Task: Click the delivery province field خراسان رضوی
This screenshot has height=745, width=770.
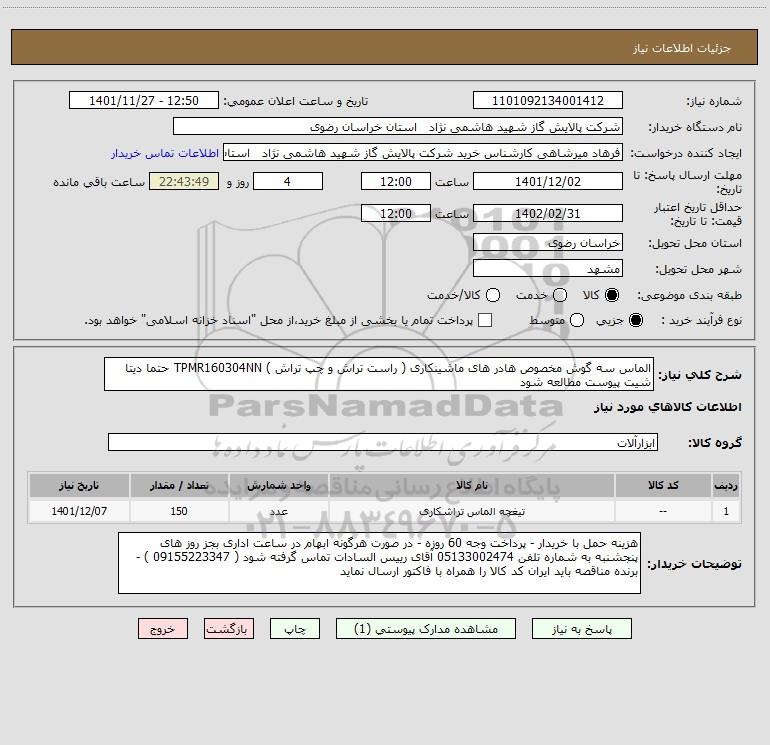Action: tap(548, 242)
